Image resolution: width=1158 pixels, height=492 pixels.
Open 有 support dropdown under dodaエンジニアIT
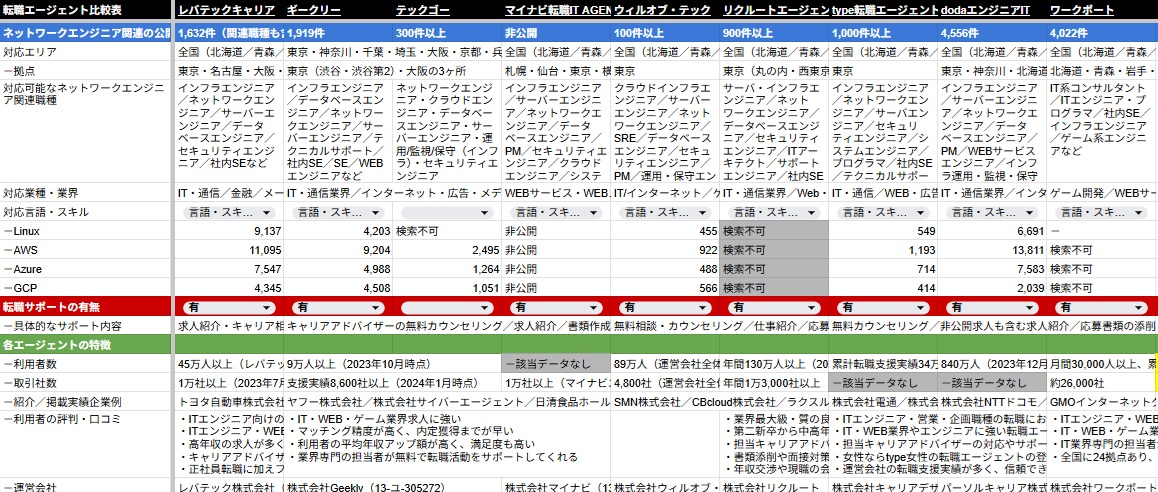tap(992, 307)
